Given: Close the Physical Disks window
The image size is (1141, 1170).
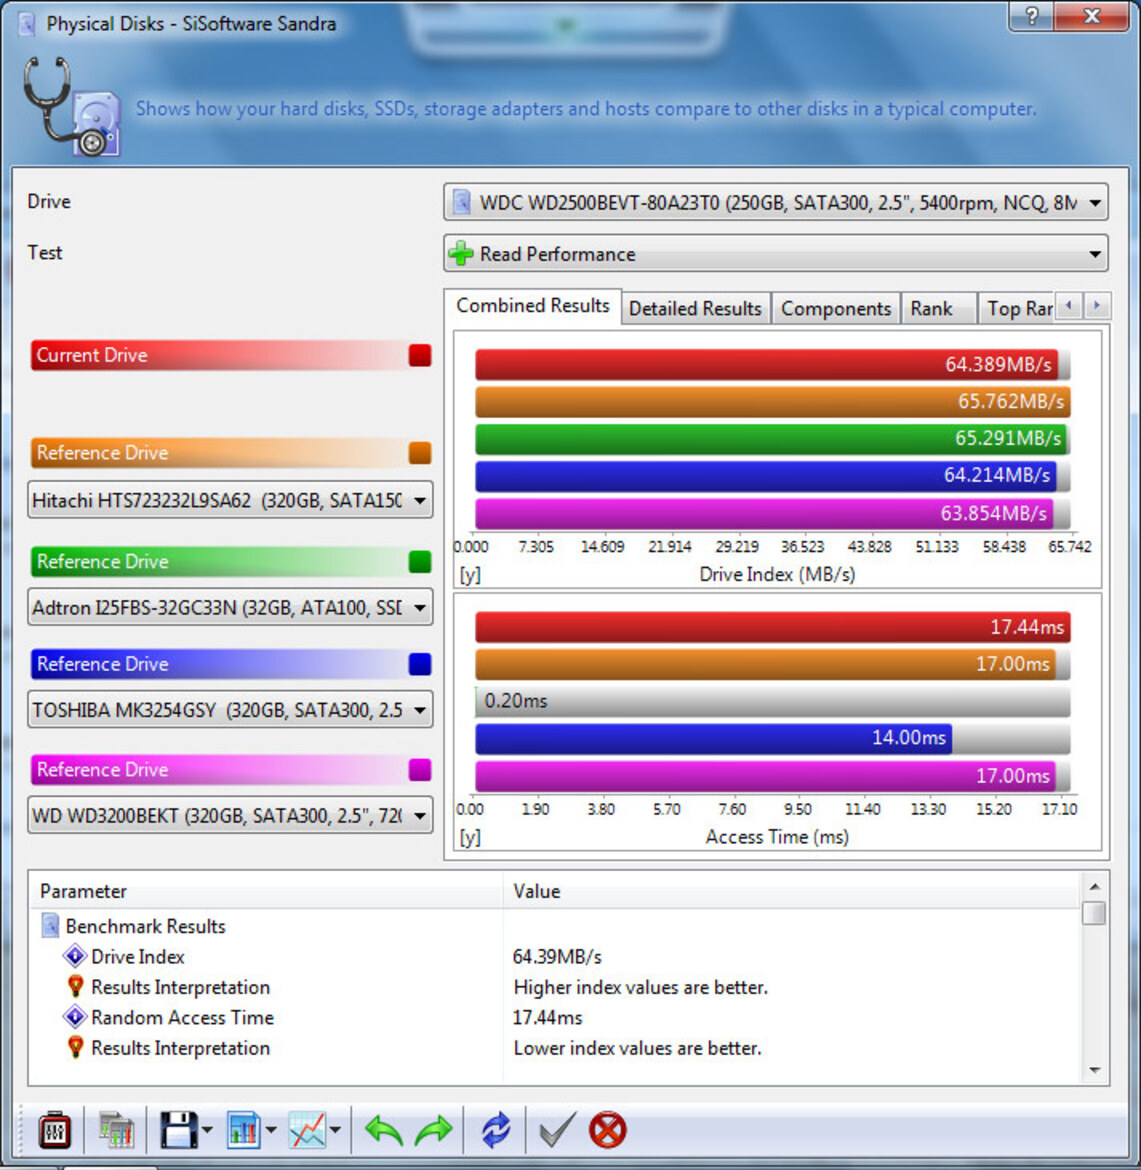Looking at the screenshot, I should pos(1092,16).
